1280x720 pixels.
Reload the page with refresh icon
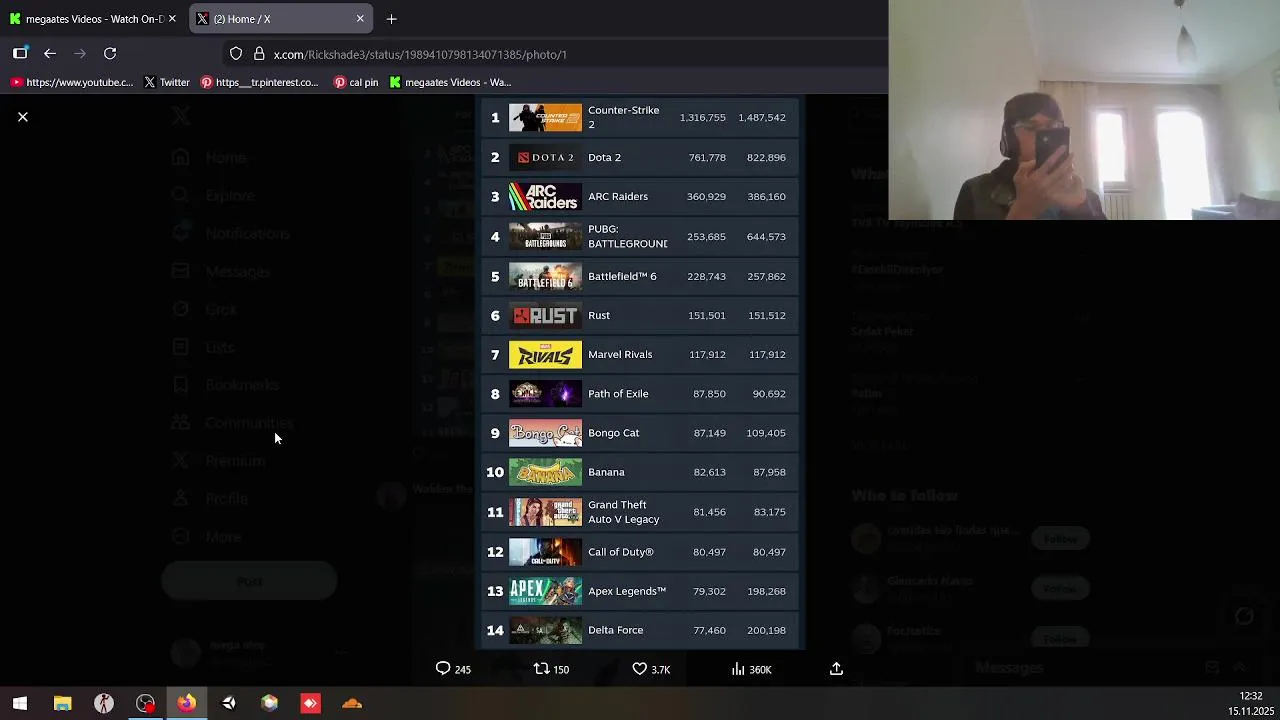pos(110,54)
